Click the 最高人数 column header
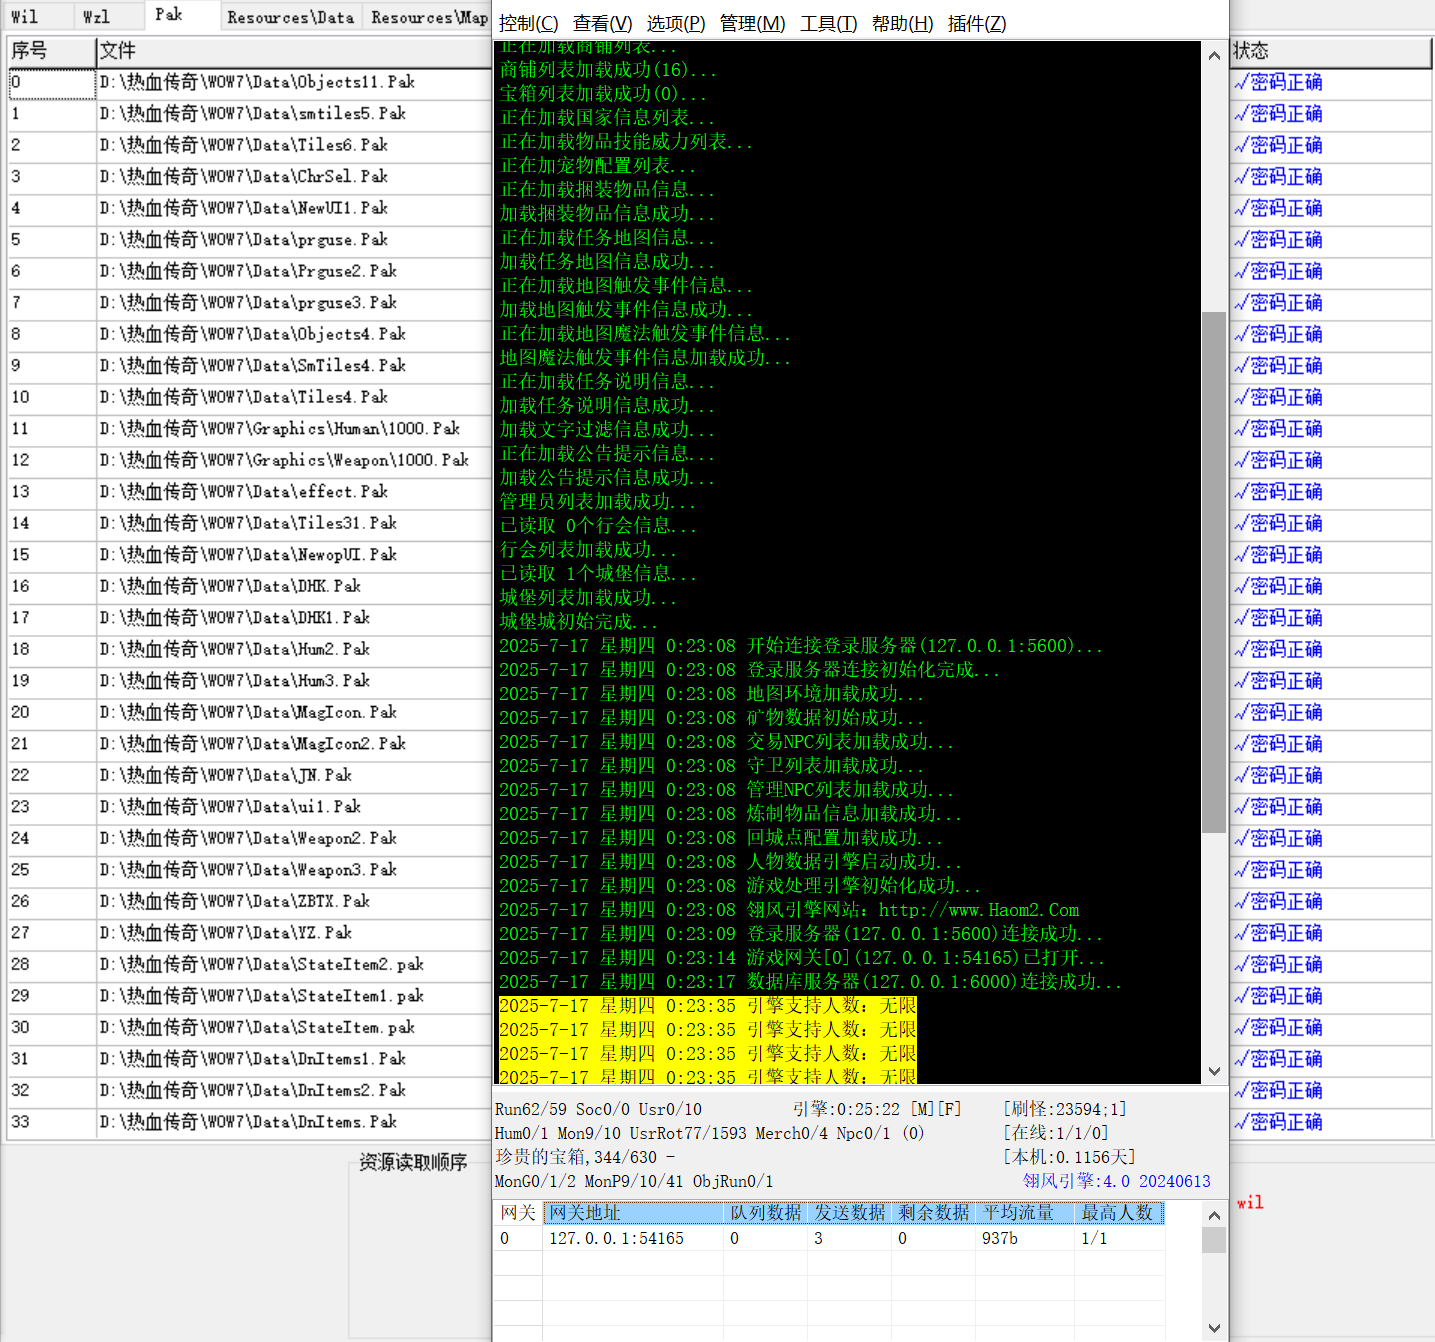Image resolution: width=1435 pixels, height=1342 pixels. point(1119,1213)
